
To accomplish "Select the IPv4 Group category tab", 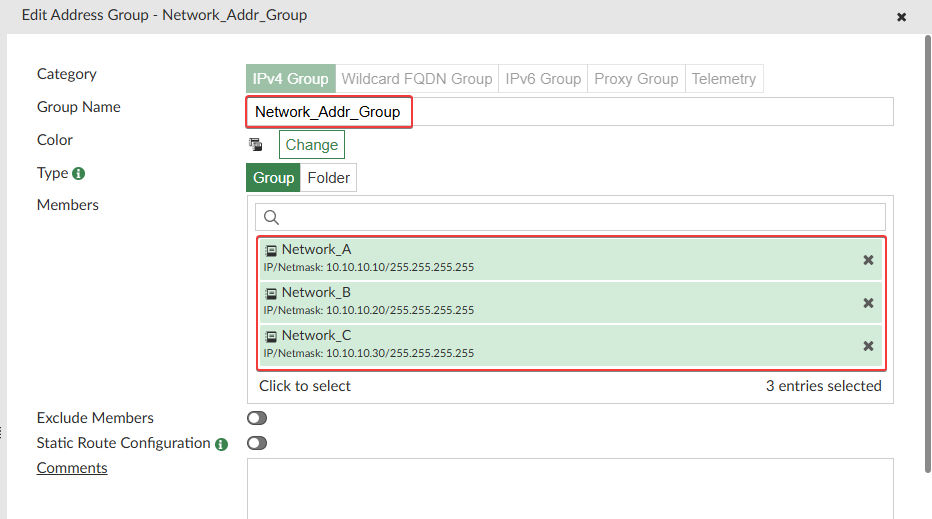I will coord(291,78).
